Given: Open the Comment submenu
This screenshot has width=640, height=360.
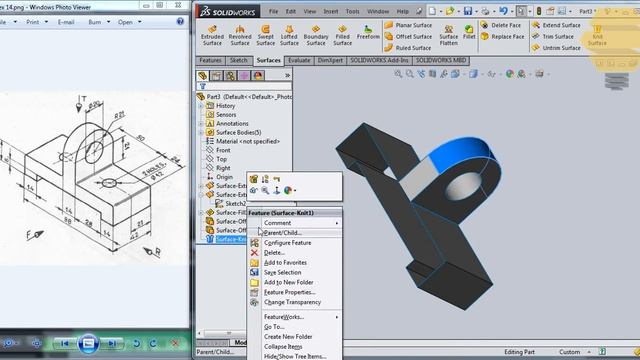Looking at the screenshot, I should click(x=294, y=223).
